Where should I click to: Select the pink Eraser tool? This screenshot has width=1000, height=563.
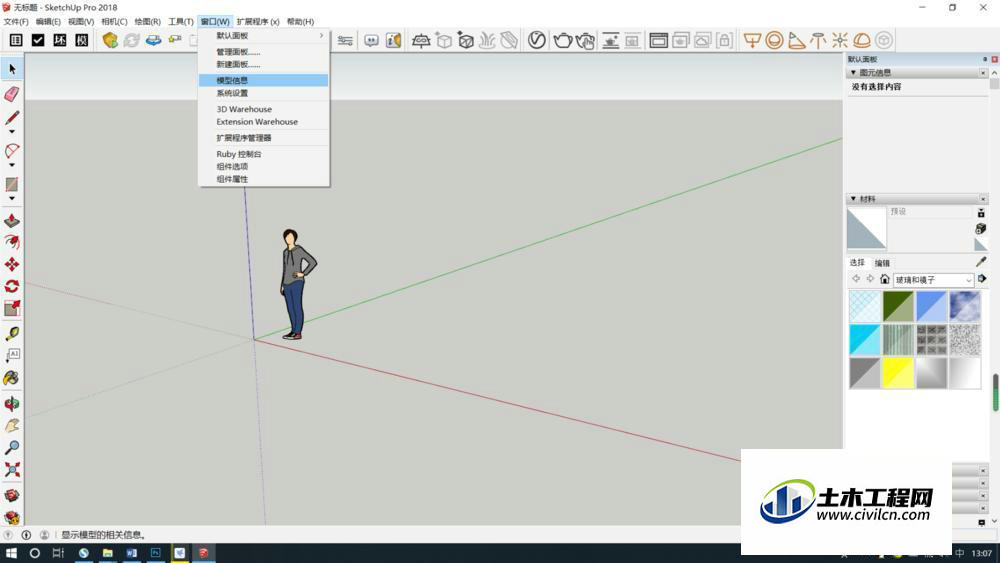12,94
